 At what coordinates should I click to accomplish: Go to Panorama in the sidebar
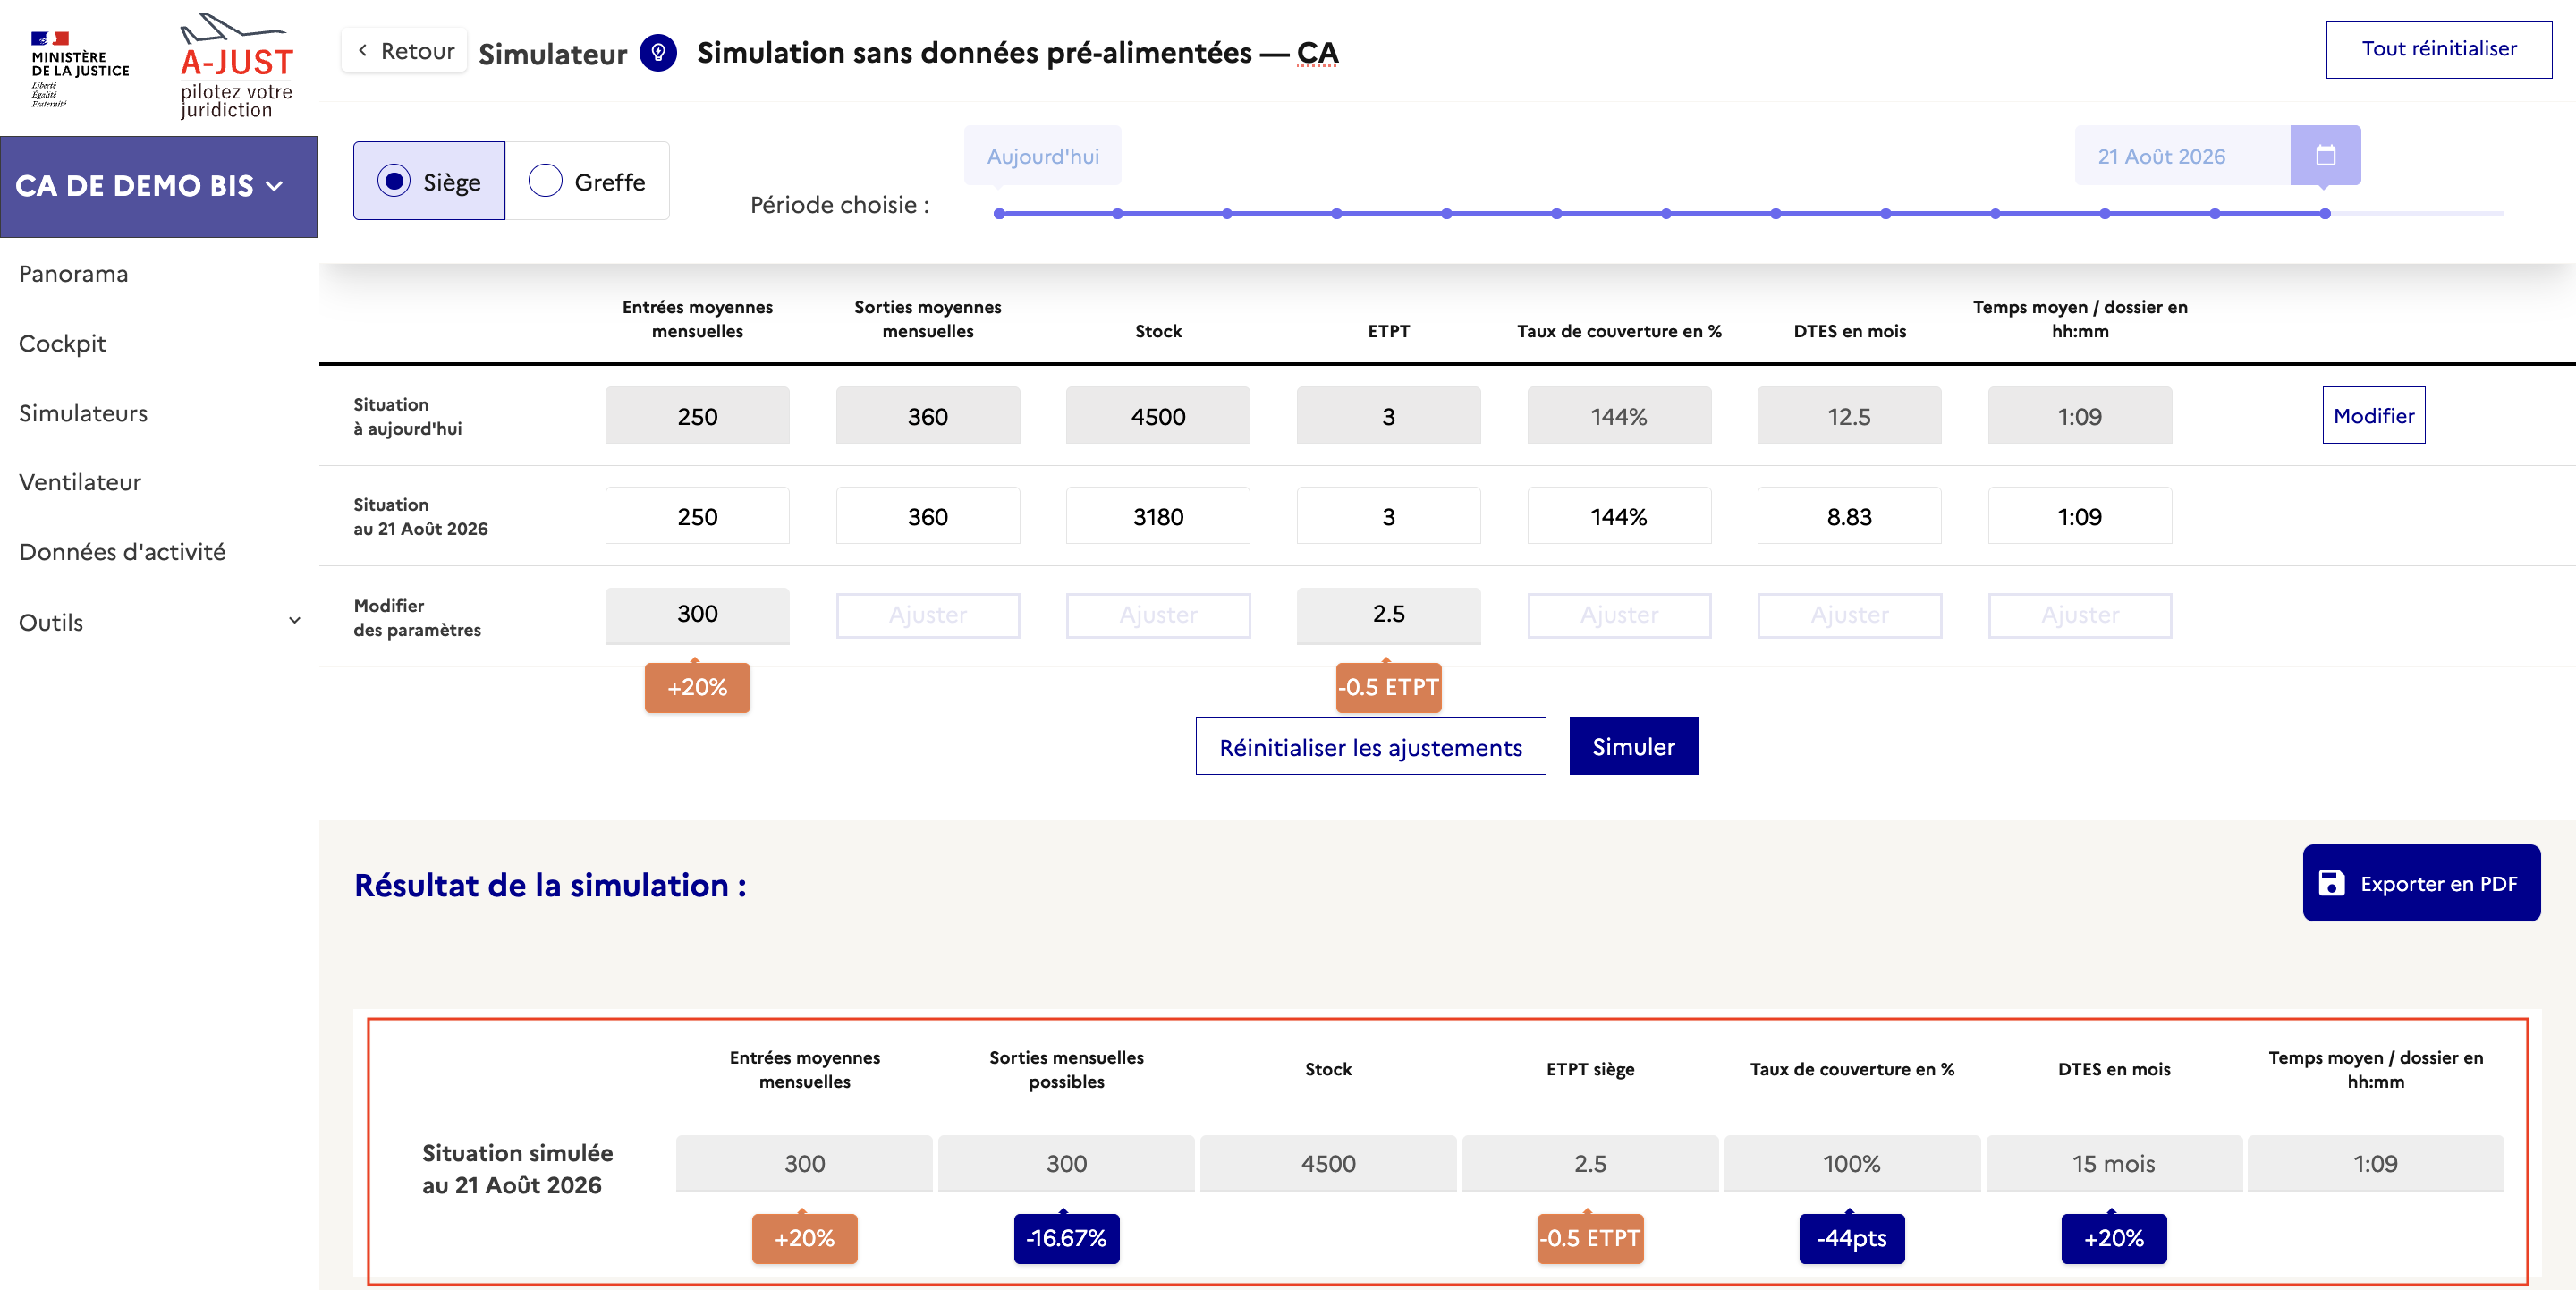click(73, 273)
